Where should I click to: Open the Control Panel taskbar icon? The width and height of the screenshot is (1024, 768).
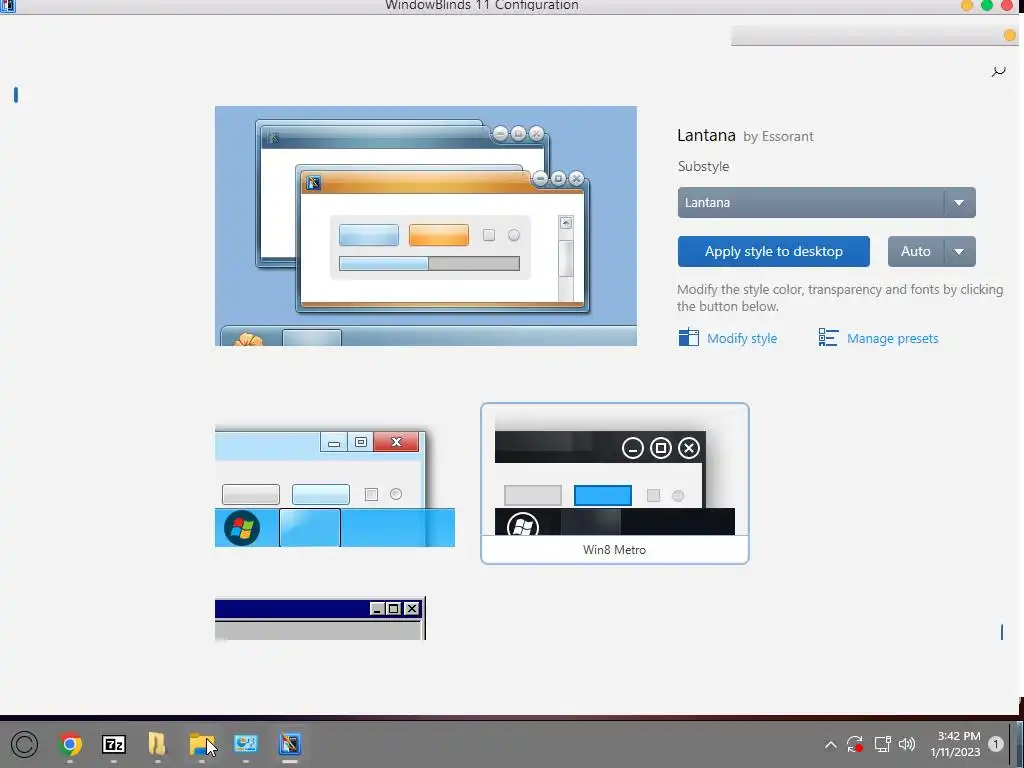(246, 744)
